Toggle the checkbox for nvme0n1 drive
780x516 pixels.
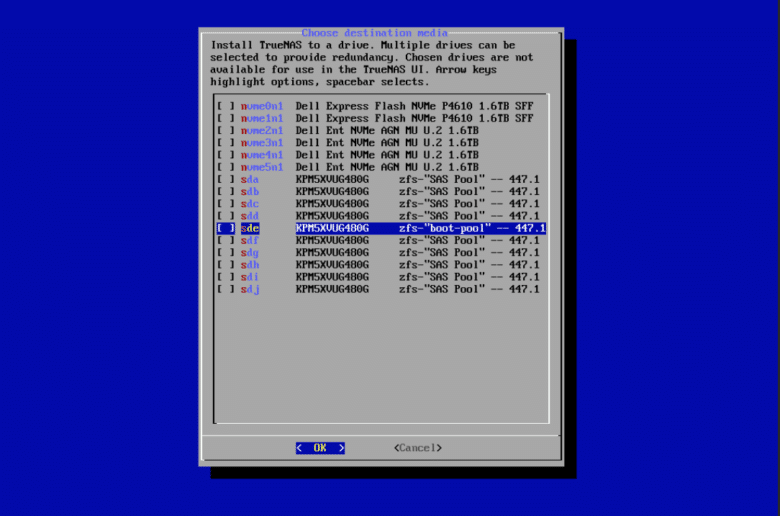(x=225, y=106)
